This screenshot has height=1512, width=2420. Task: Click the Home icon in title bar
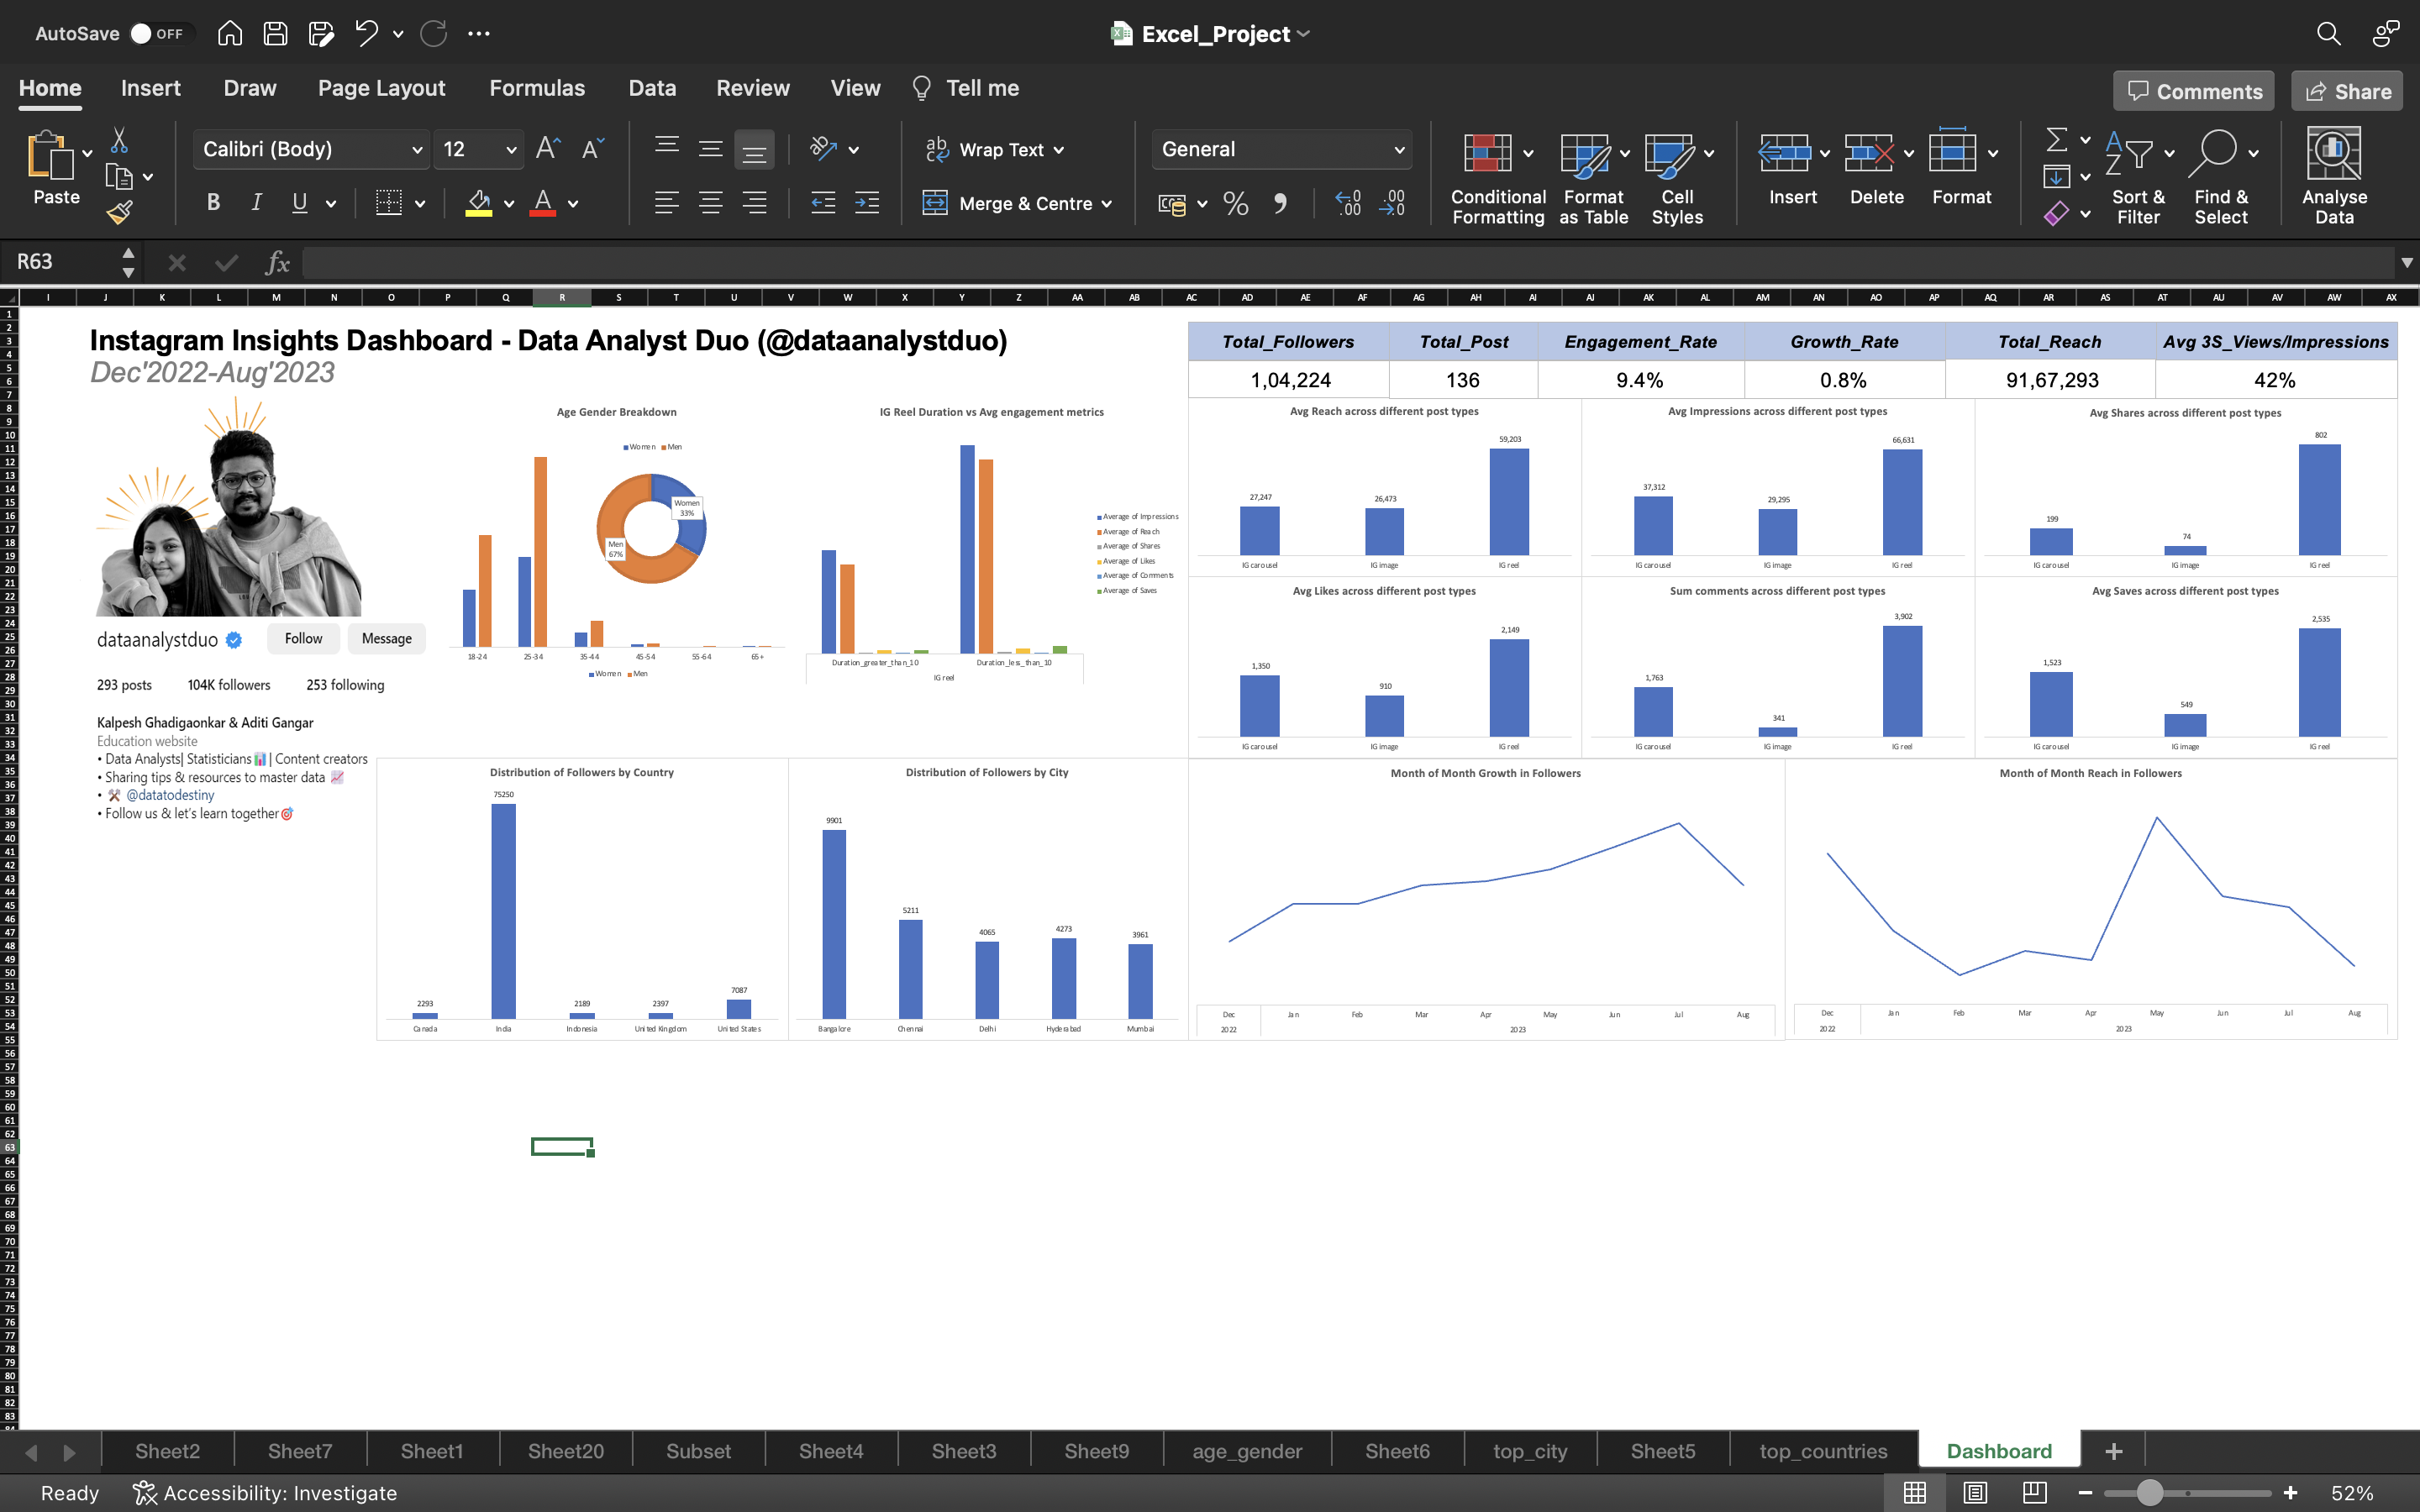(x=229, y=33)
